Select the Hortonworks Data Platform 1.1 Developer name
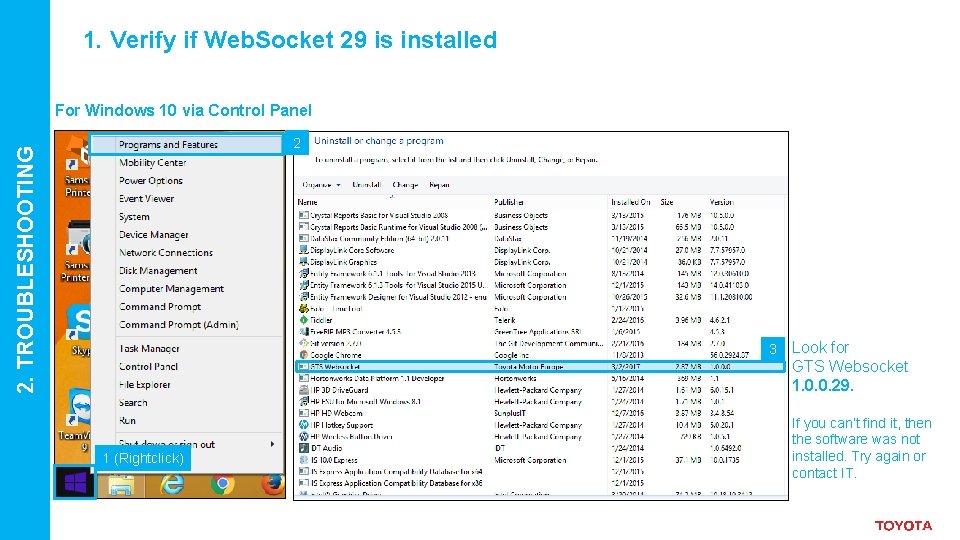Viewport: 960px width, 540px height. coord(377,378)
